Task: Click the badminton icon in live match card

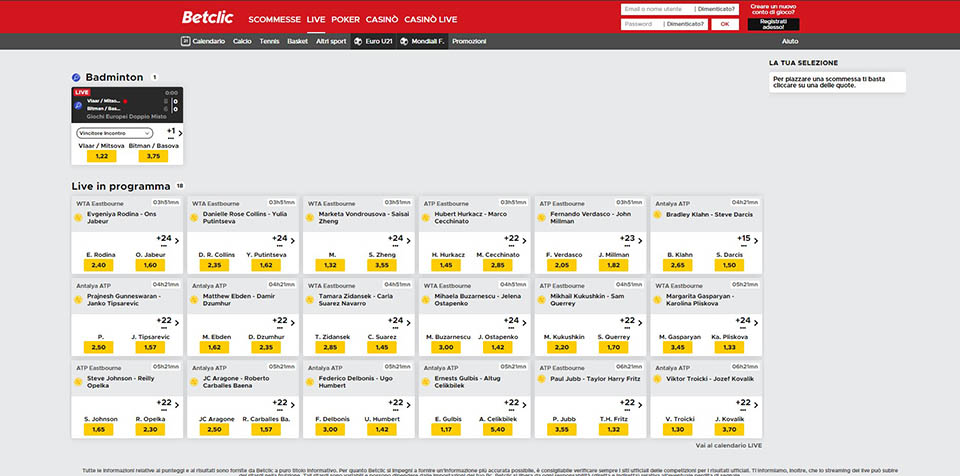Action: 78,105
